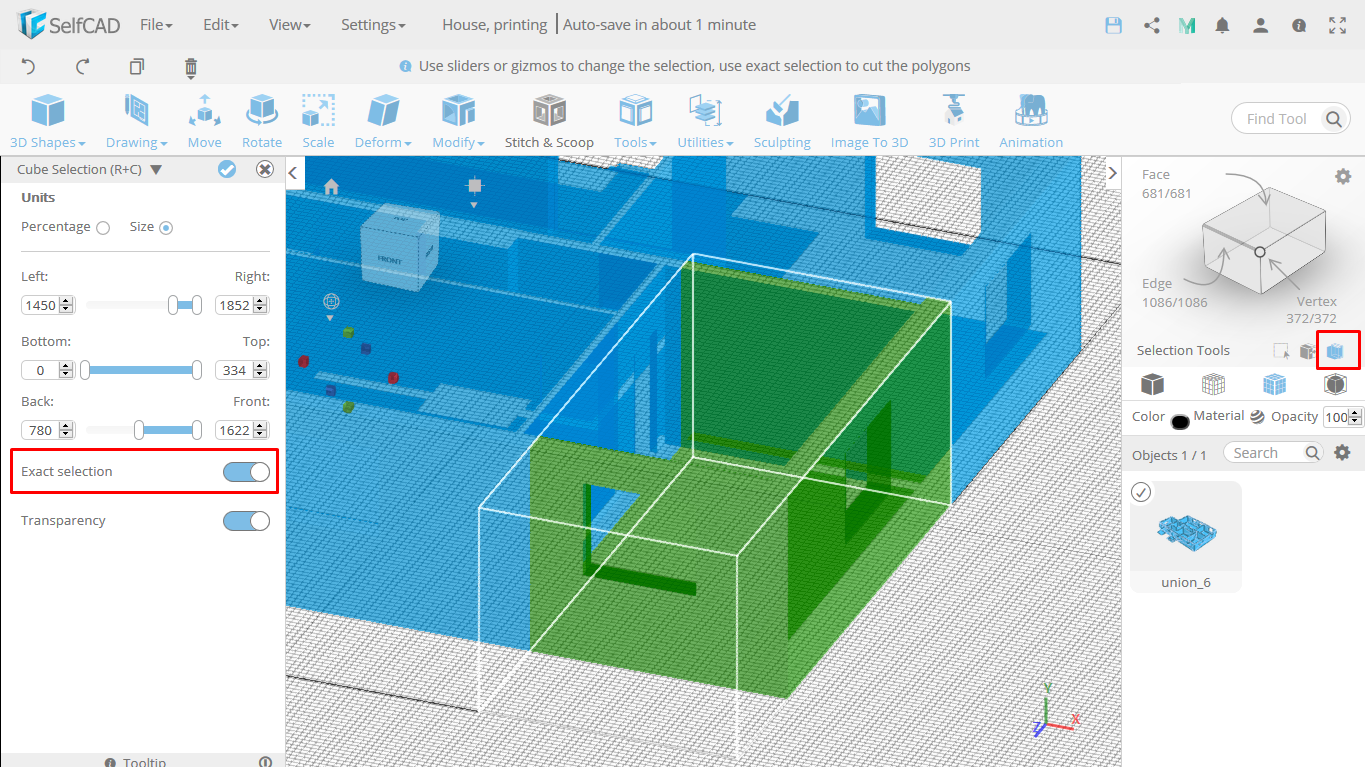
Task: Open the Animation tool
Action: click(1031, 122)
